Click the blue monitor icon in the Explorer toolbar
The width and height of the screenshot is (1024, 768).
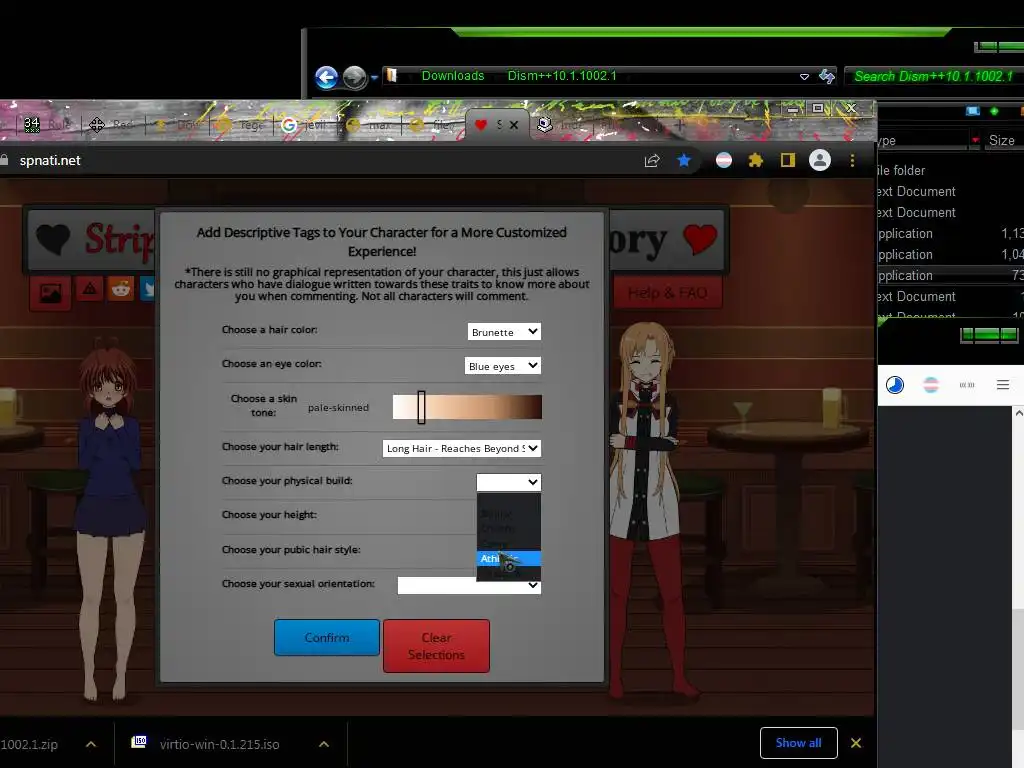point(972,111)
